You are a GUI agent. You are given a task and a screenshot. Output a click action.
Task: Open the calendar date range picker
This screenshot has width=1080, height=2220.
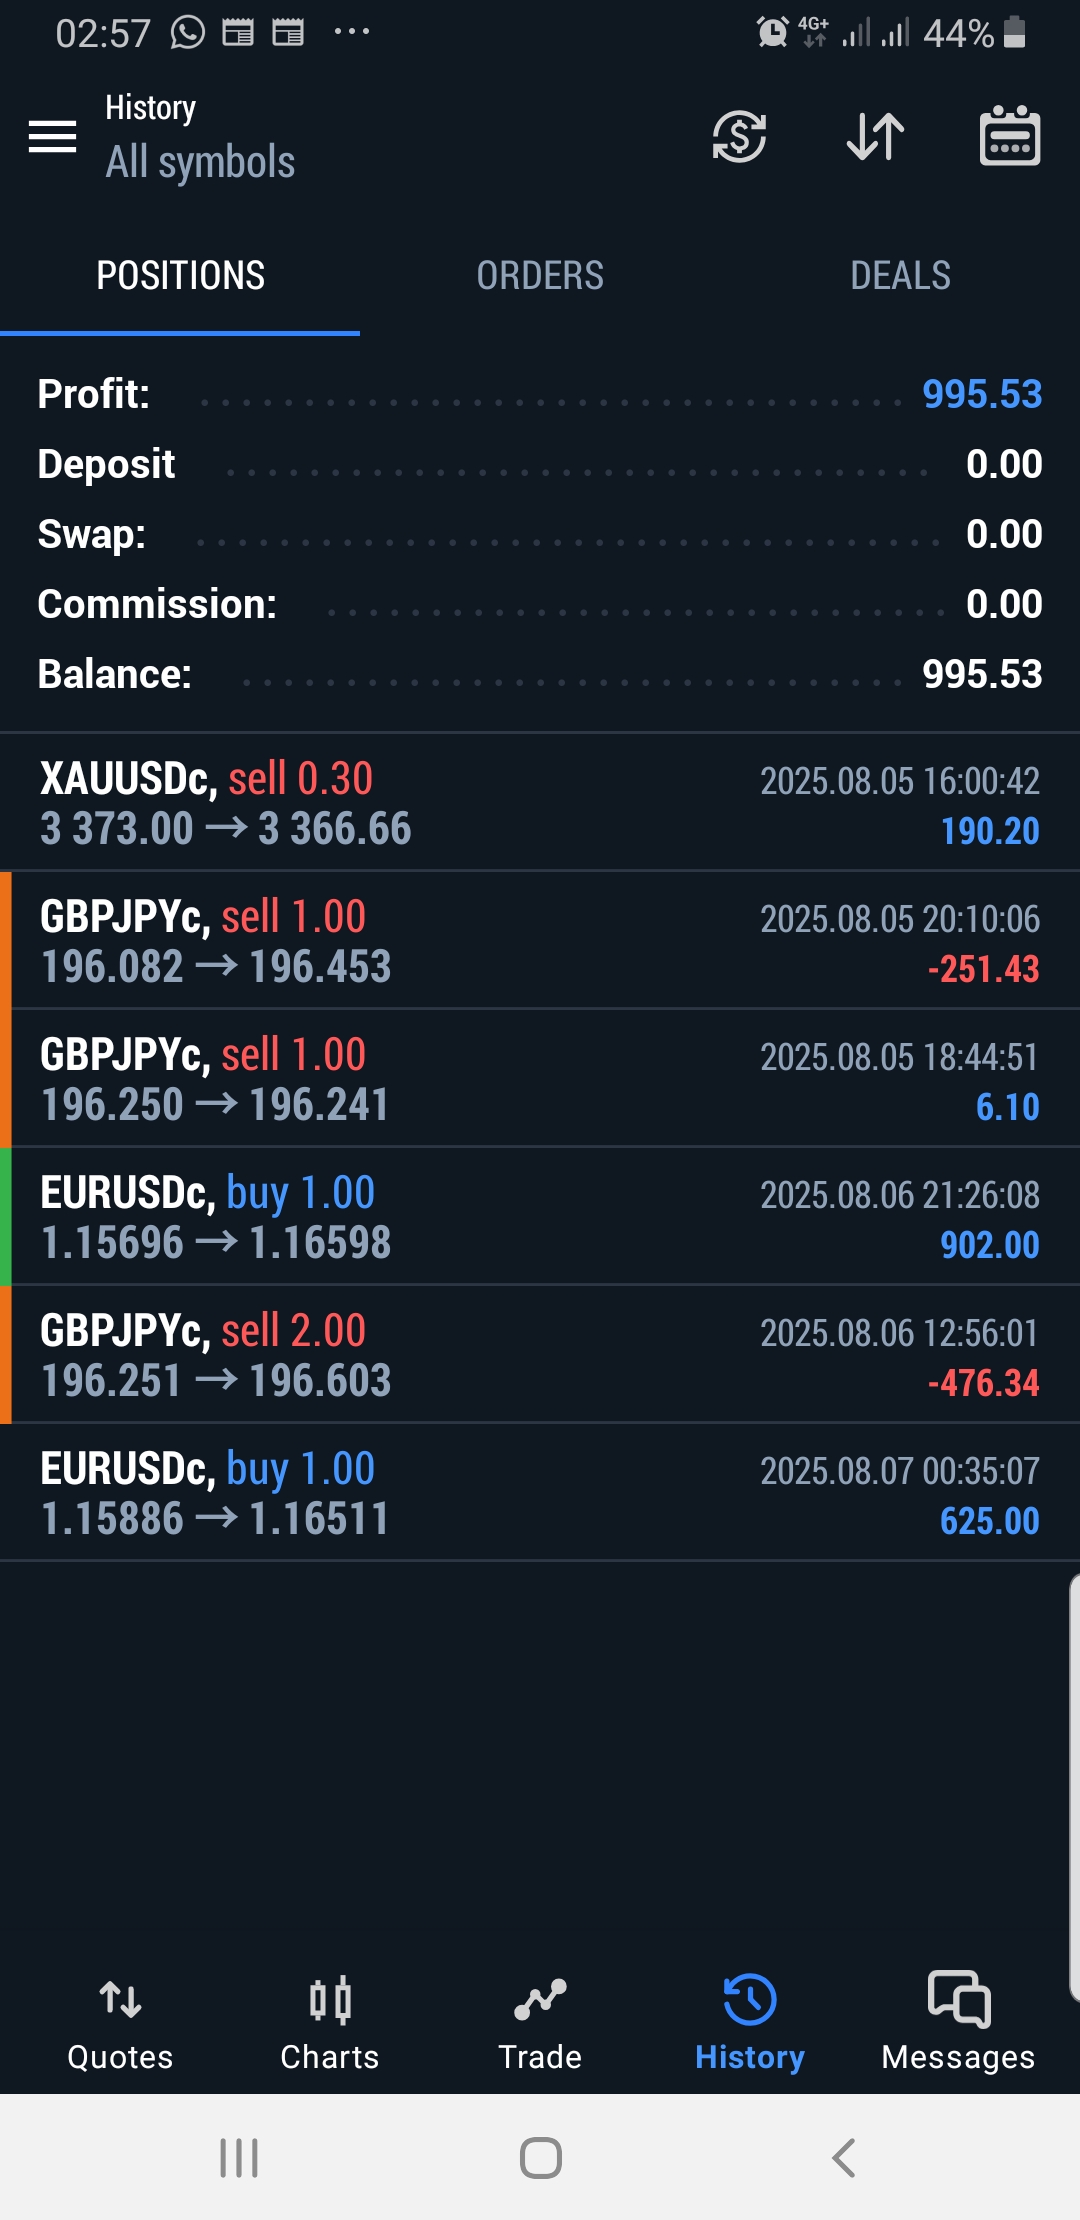(1009, 137)
